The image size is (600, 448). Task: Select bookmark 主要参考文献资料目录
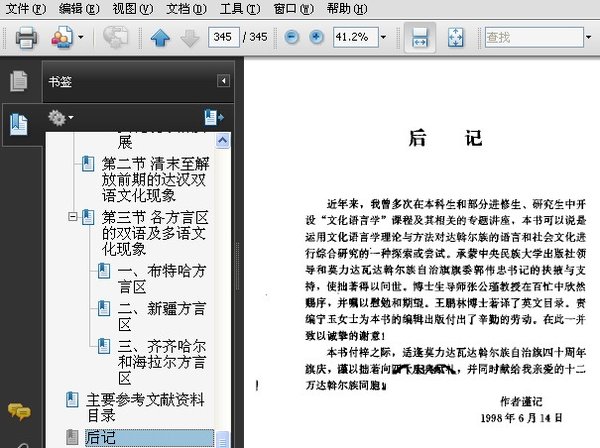pyautogui.click(x=146, y=407)
